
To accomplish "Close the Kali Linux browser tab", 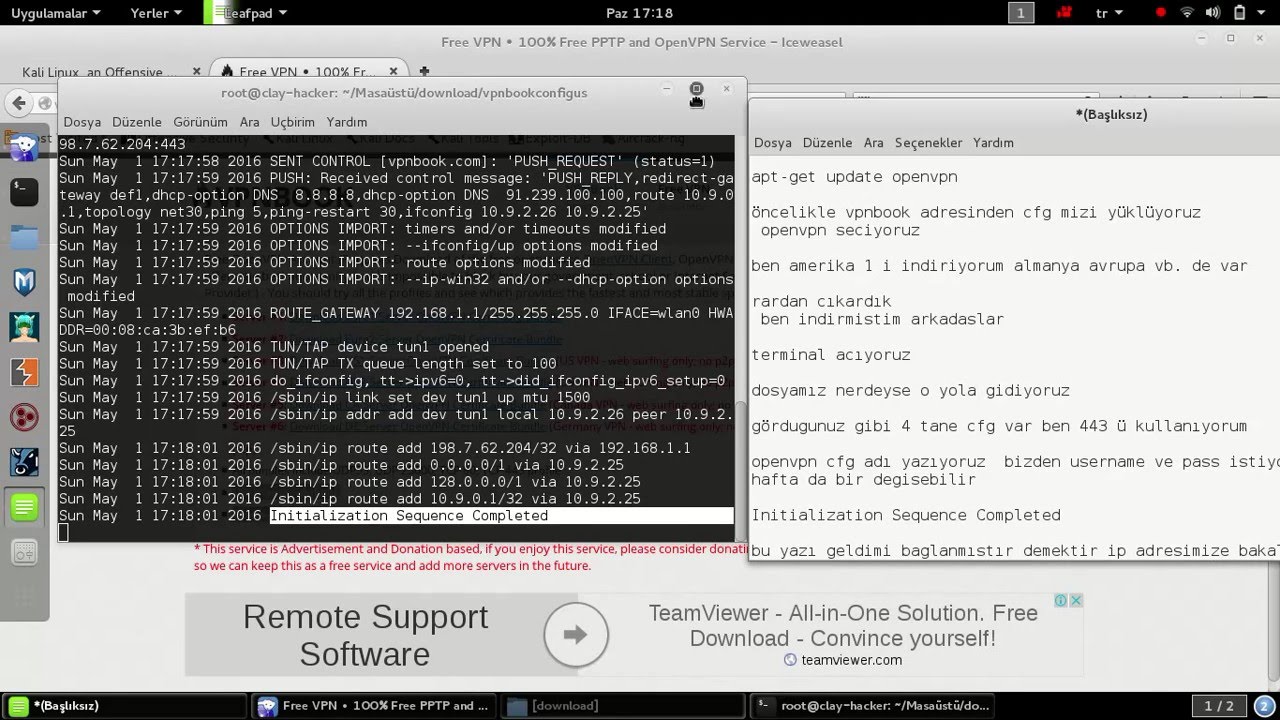I will (196, 72).
